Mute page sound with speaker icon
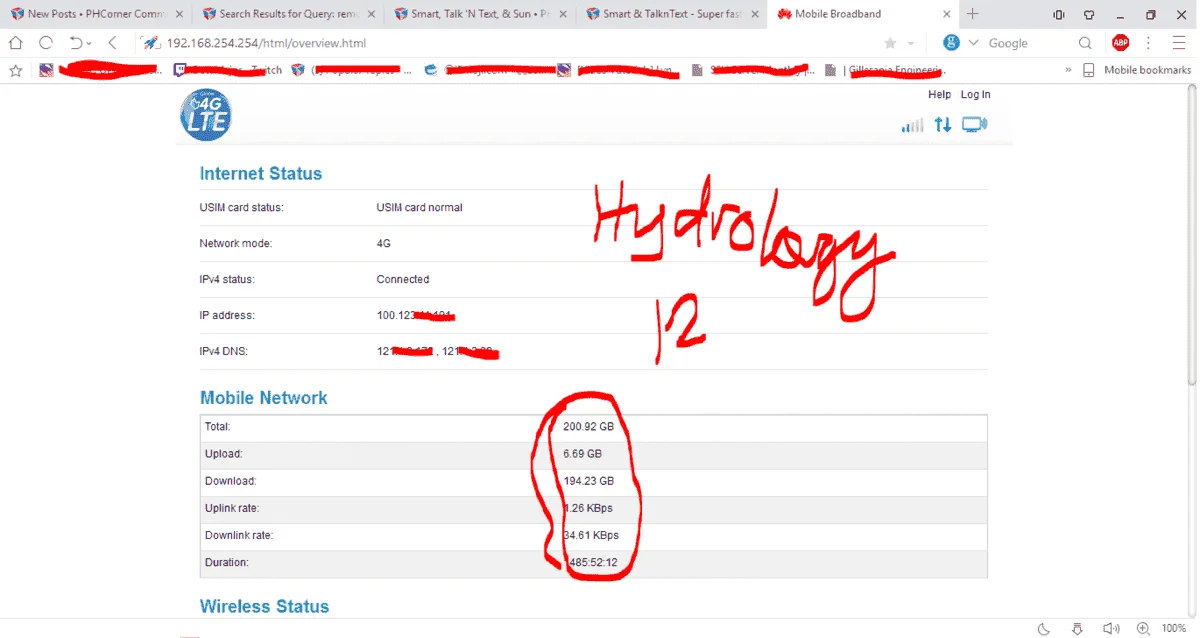 pyautogui.click(x=1110, y=628)
